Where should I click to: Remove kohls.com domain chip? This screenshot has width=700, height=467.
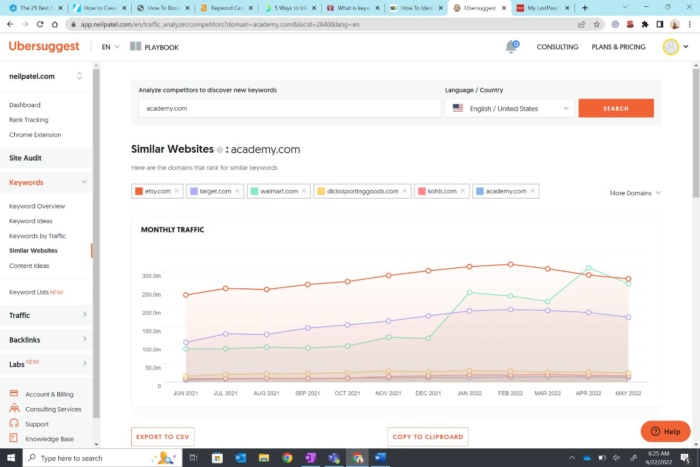click(x=462, y=191)
